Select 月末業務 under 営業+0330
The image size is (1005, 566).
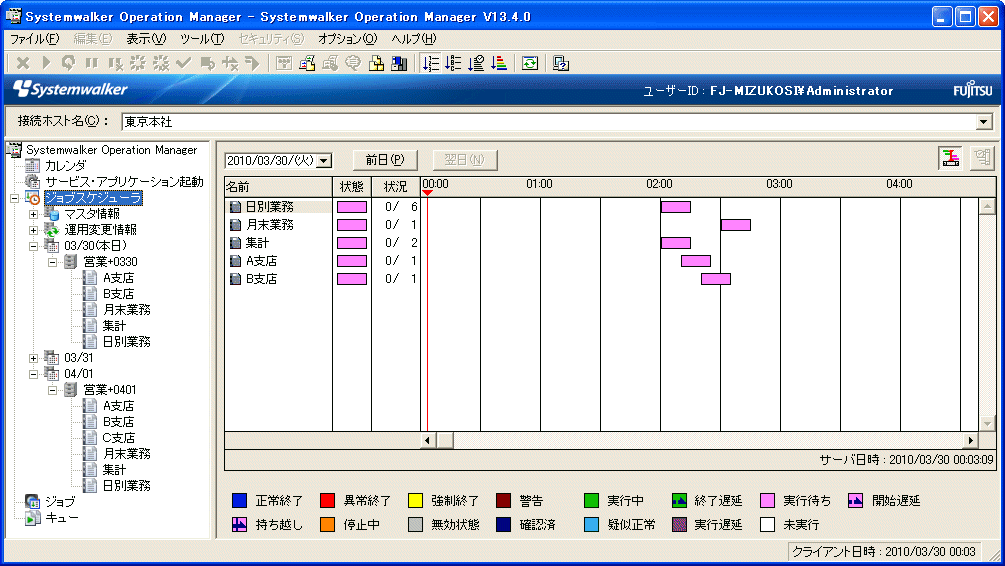(126, 310)
